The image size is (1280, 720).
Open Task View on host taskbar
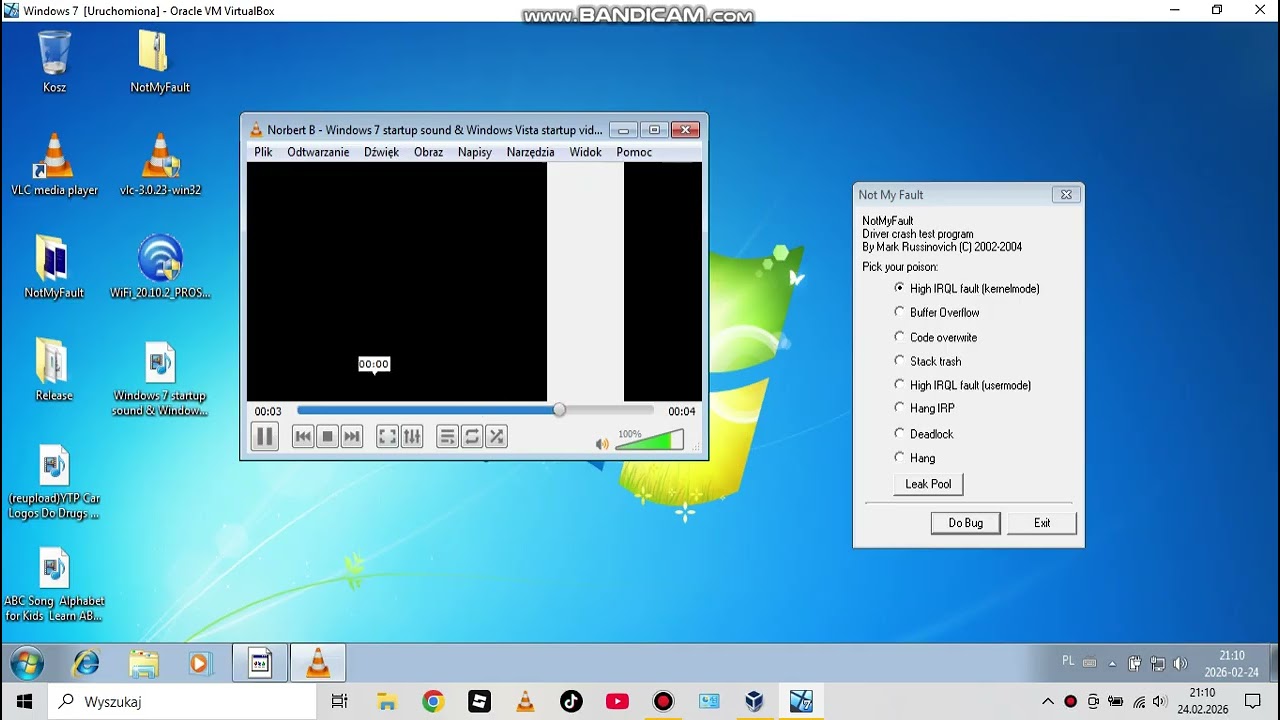(x=339, y=702)
